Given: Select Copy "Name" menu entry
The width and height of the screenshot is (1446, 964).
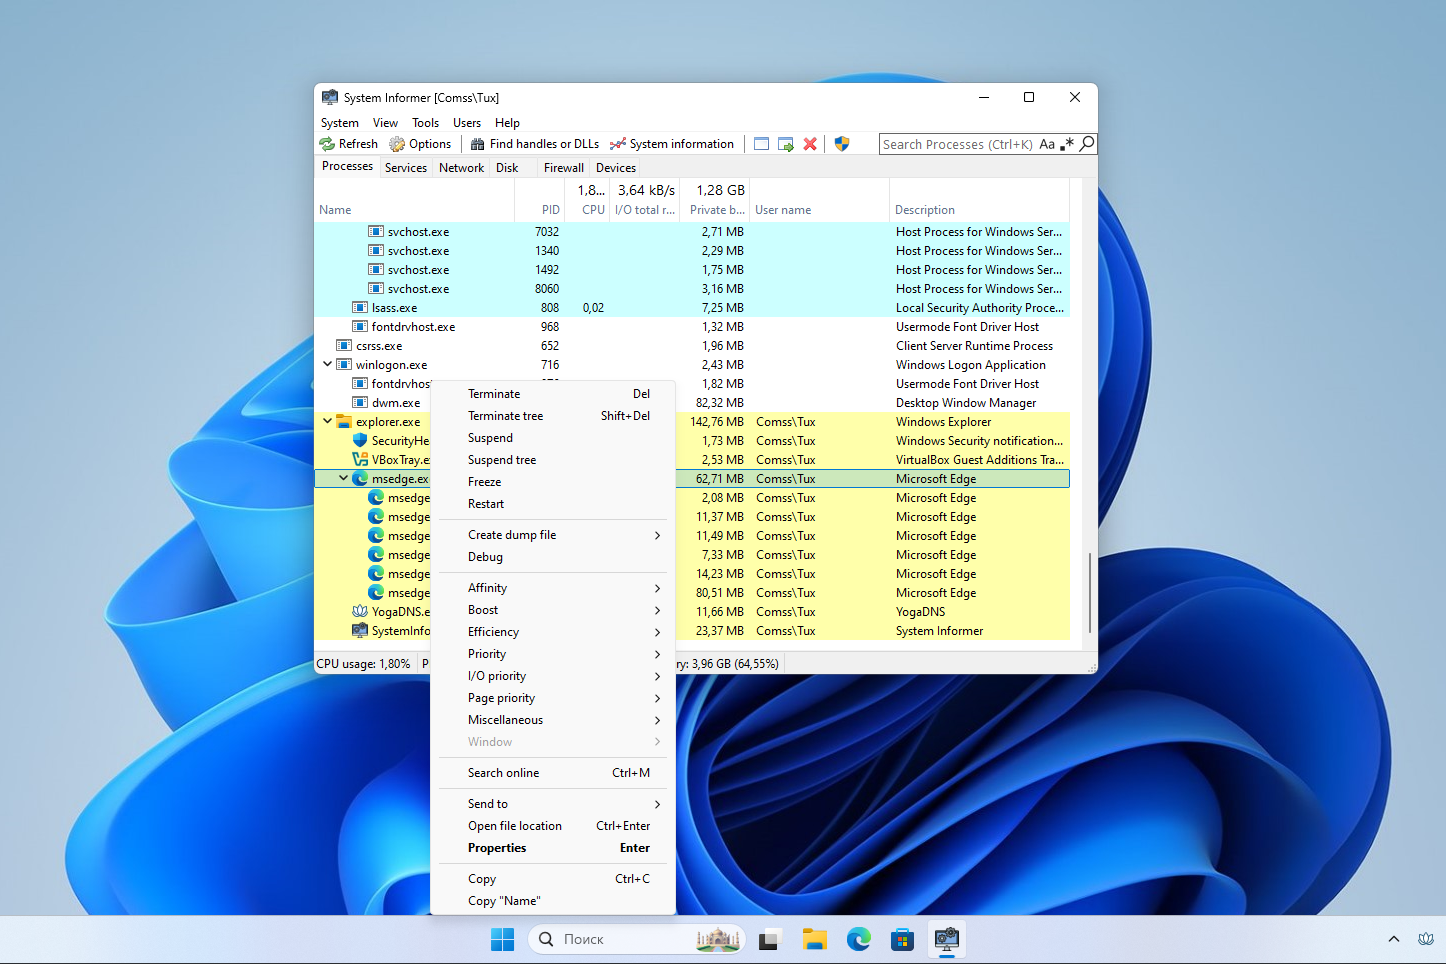Looking at the screenshot, I should pyautogui.click(x=553, y=901).
